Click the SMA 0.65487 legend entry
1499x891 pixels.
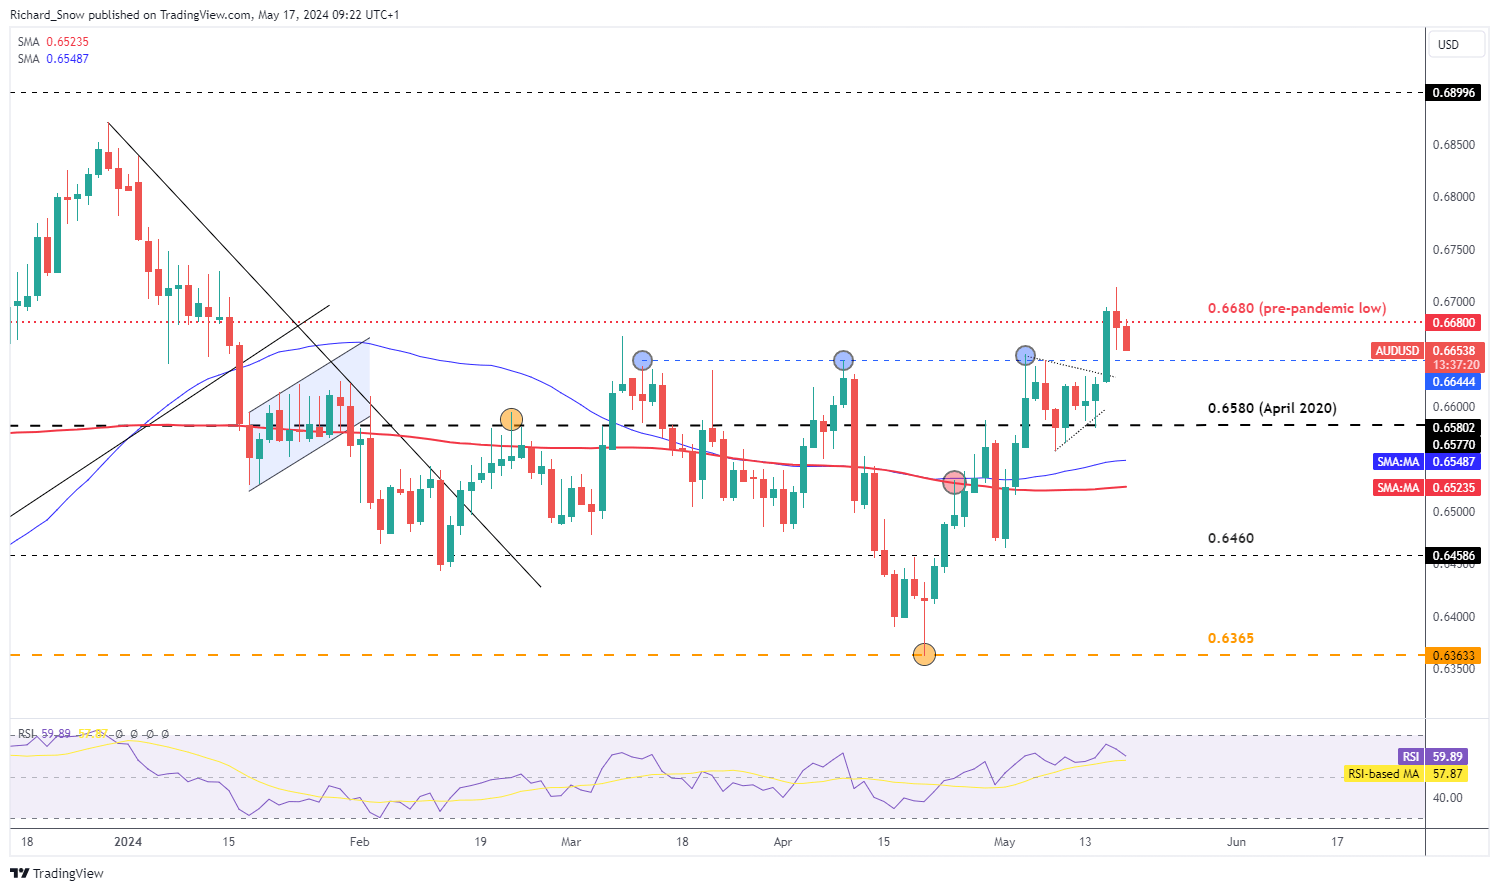pos(53,59)
